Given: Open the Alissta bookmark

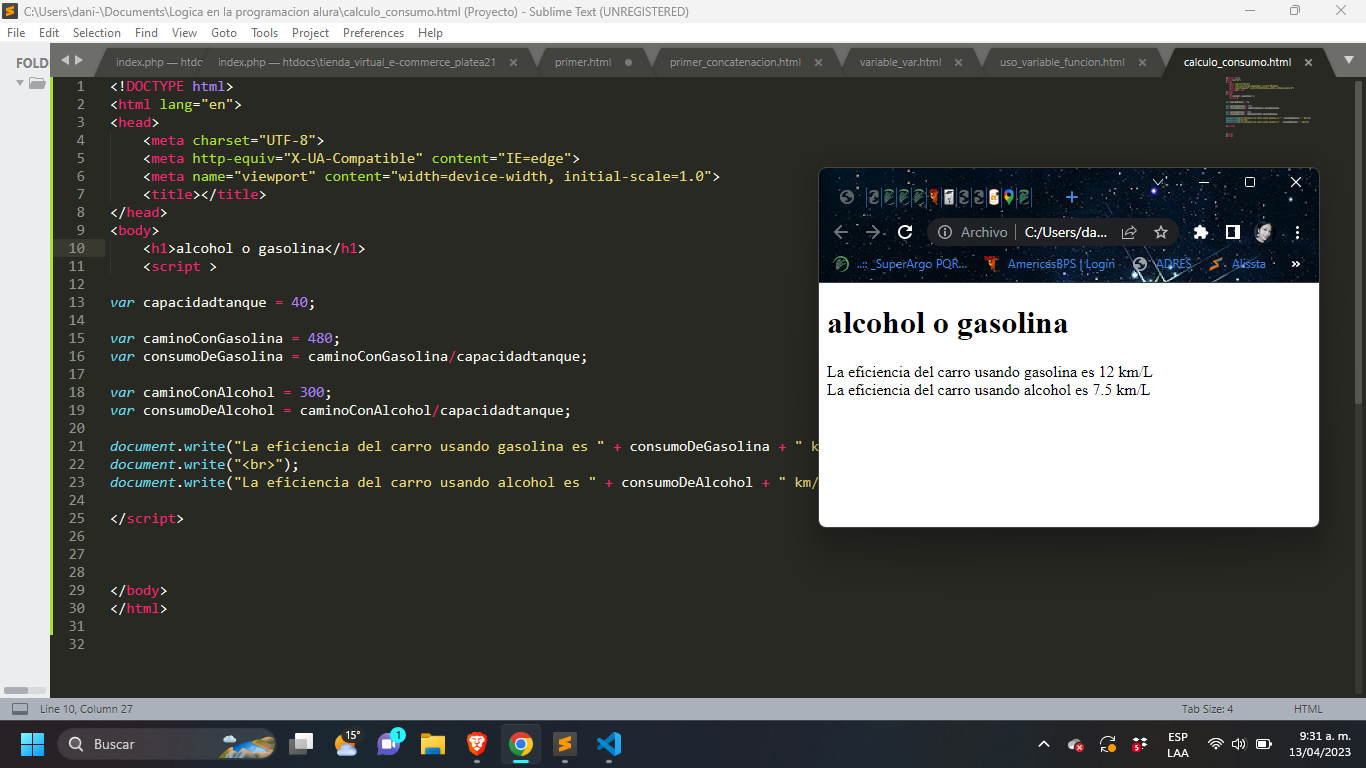Looking at the screenshot, I should pos(1237,264).
